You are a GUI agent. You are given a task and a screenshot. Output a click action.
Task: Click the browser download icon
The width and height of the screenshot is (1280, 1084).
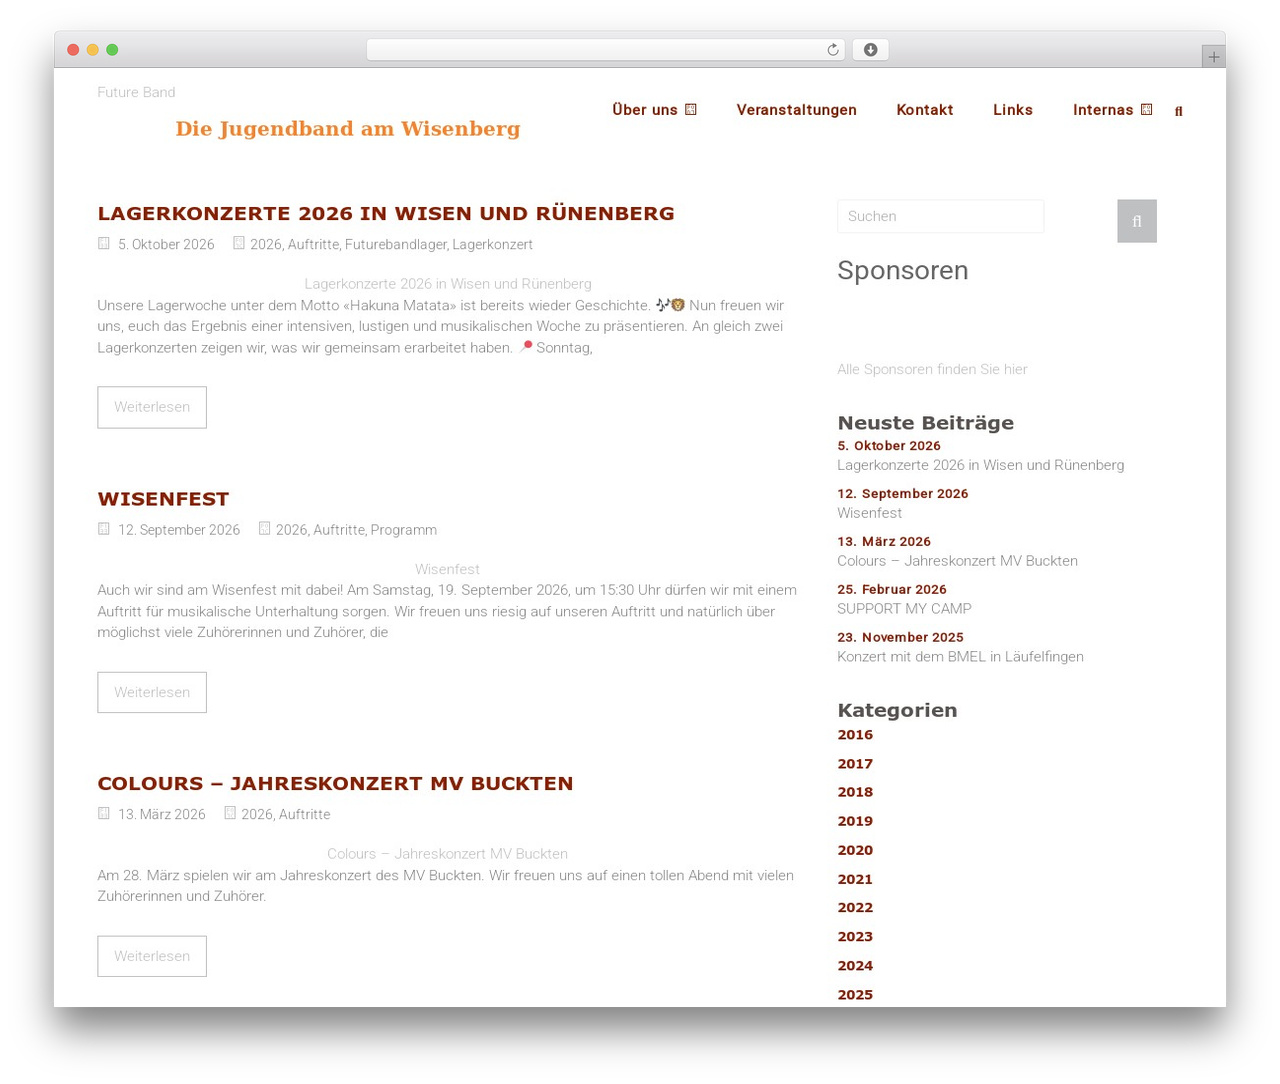click(x=870, y=50)
